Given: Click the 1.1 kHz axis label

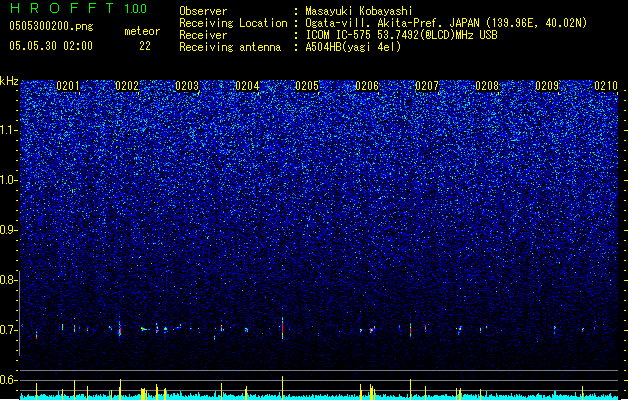Looking at the screenshot, I should tap(8, 130).
